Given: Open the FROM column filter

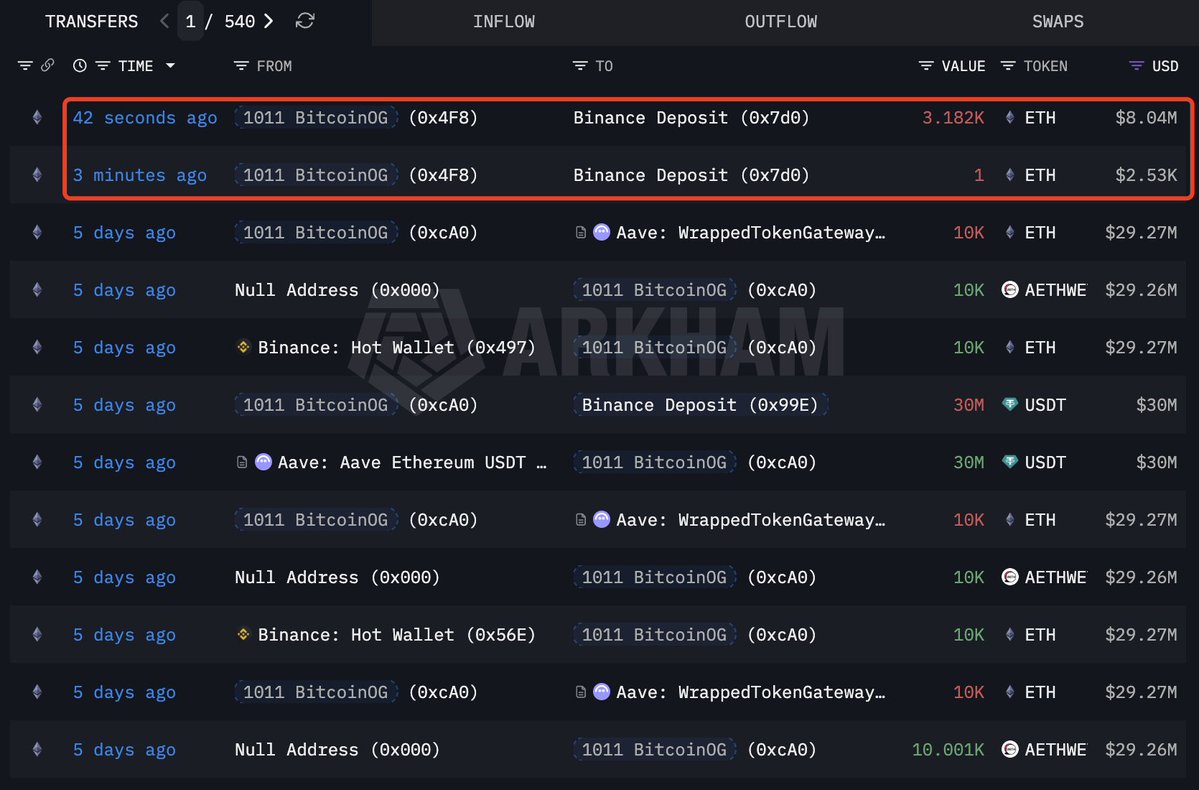Looking at the screenshot, I should click(241, 66).
